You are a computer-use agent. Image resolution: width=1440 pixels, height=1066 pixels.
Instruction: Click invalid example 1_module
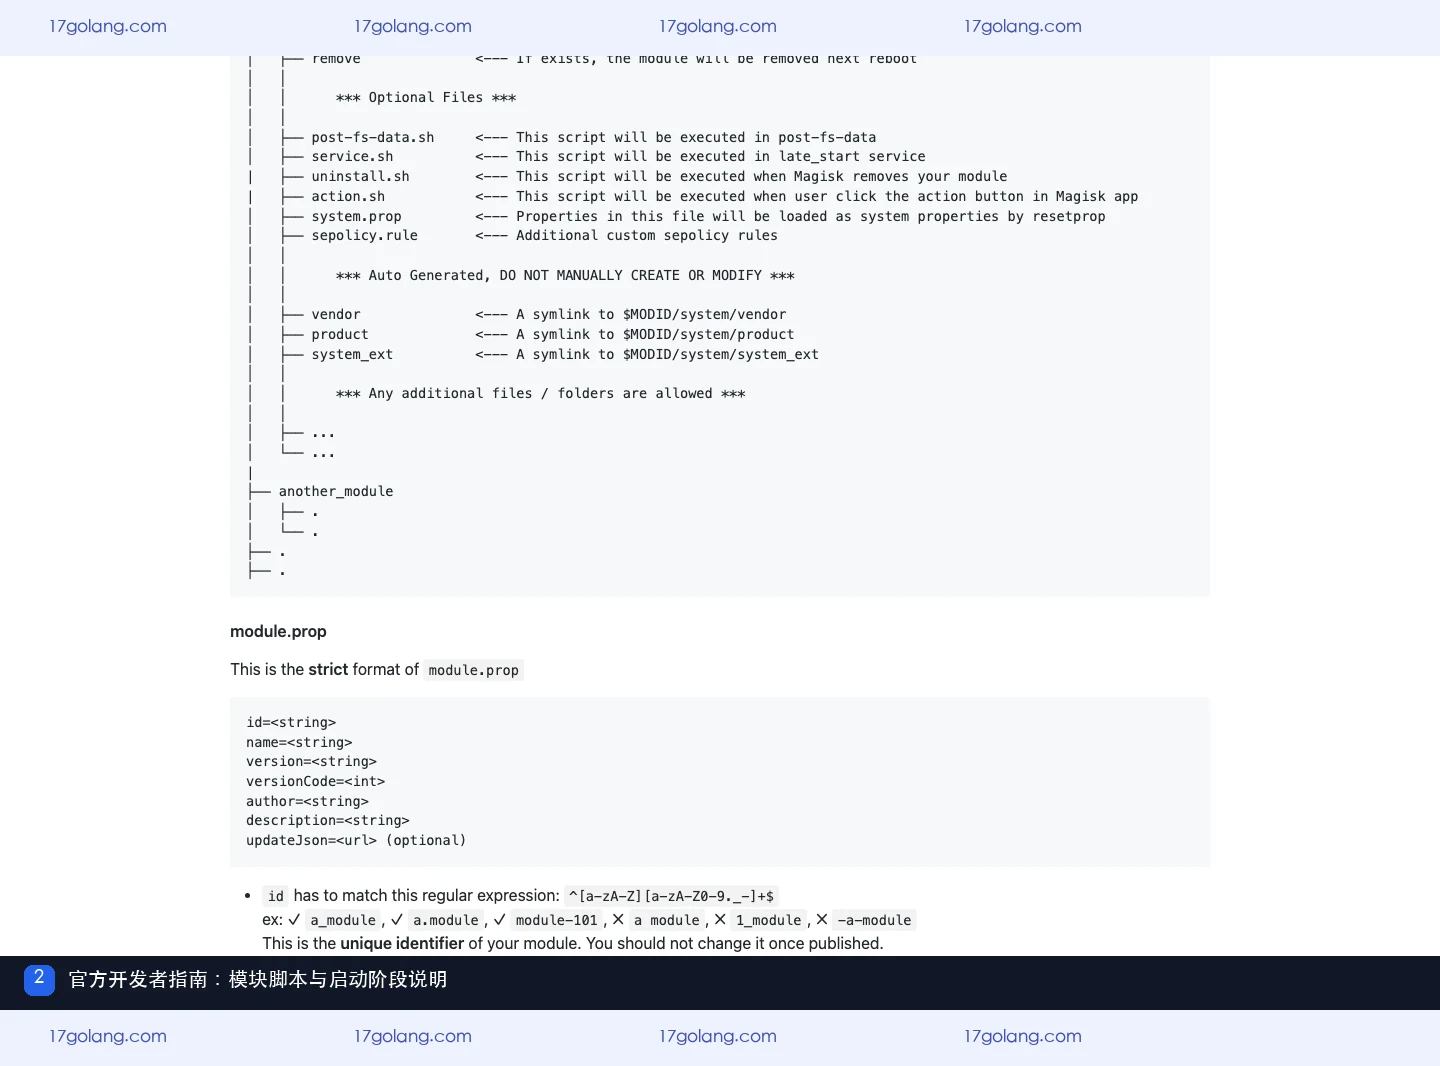pos(769,920)
